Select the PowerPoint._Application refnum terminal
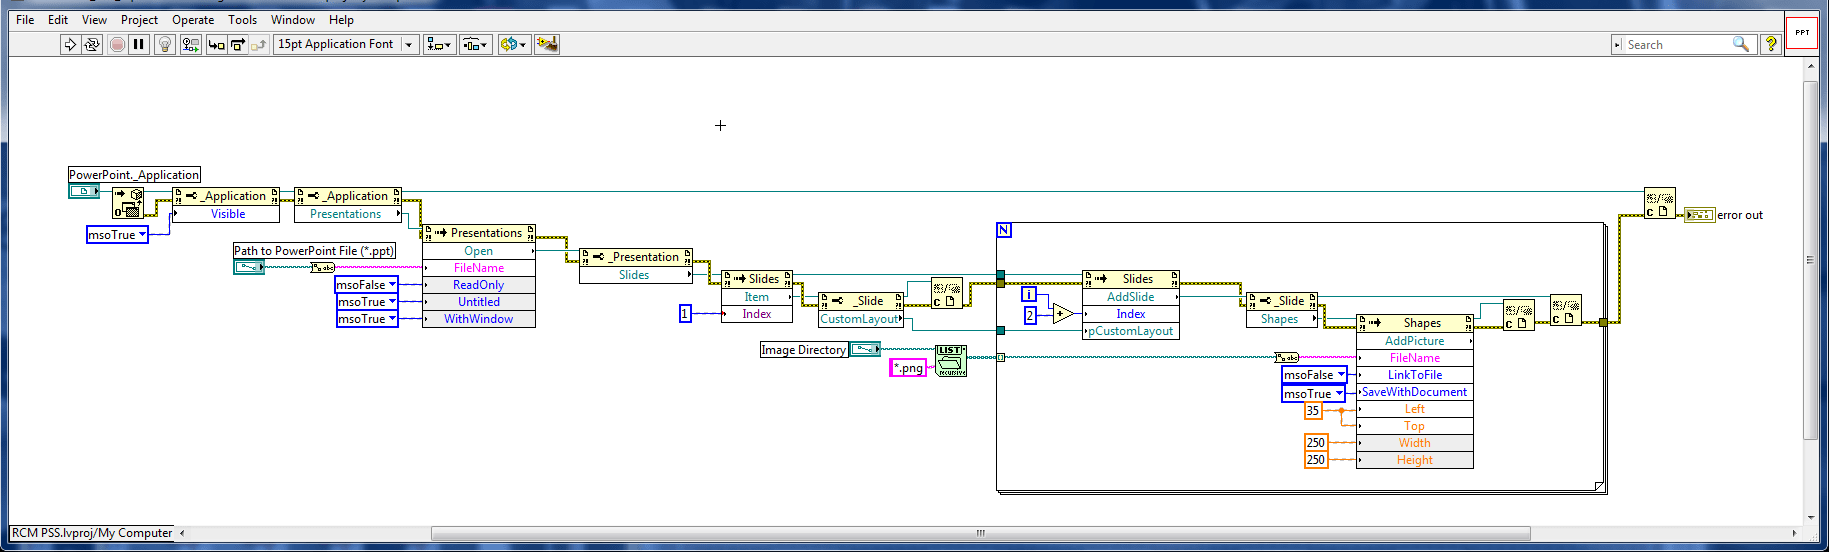The image size is (1829, 552). click(x=84, y=191)
